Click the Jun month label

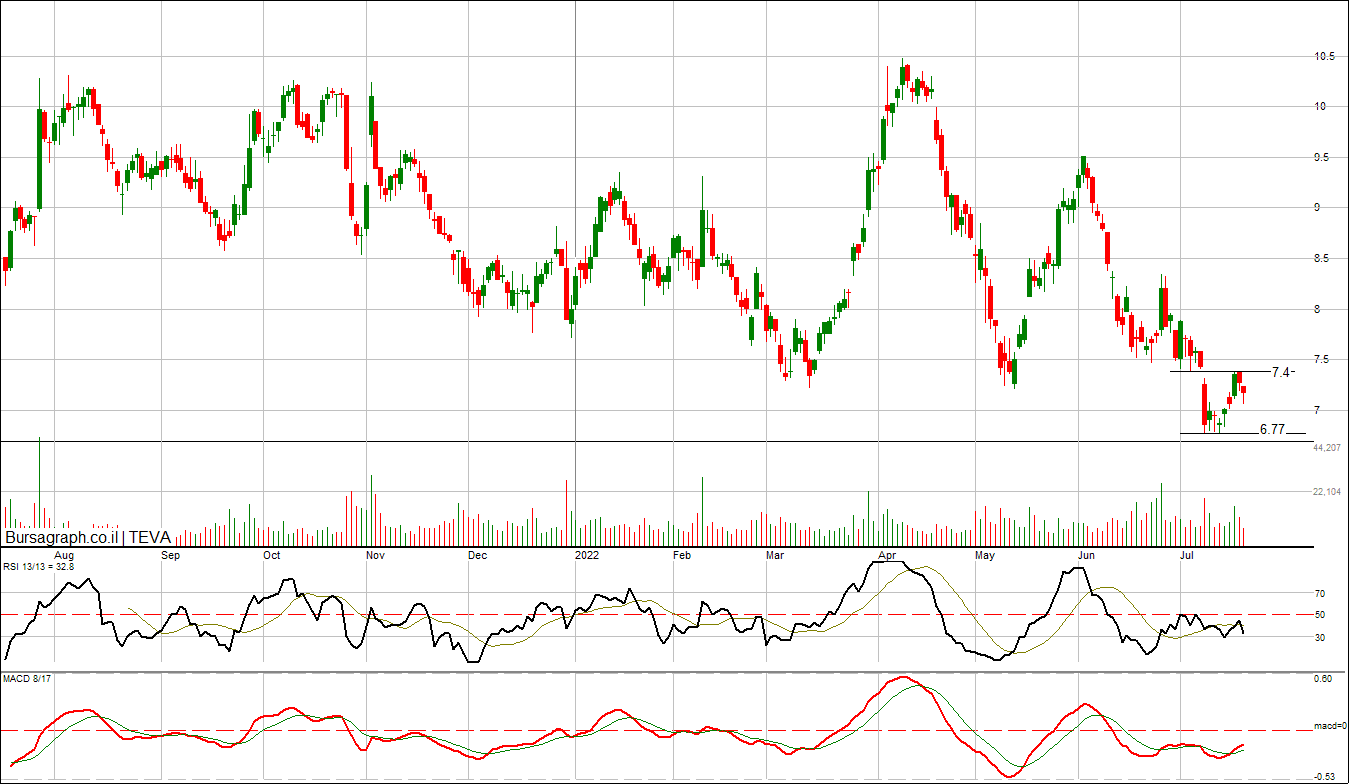click(1087, 554)
